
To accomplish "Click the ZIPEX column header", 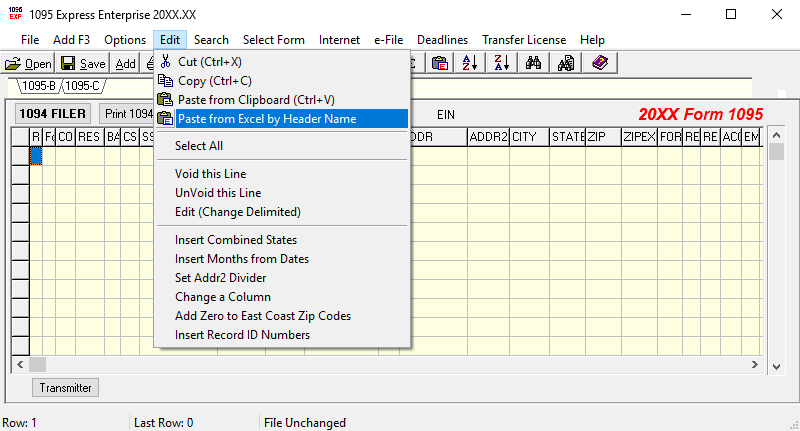I will pyautogui.click(x=639, y=137).
